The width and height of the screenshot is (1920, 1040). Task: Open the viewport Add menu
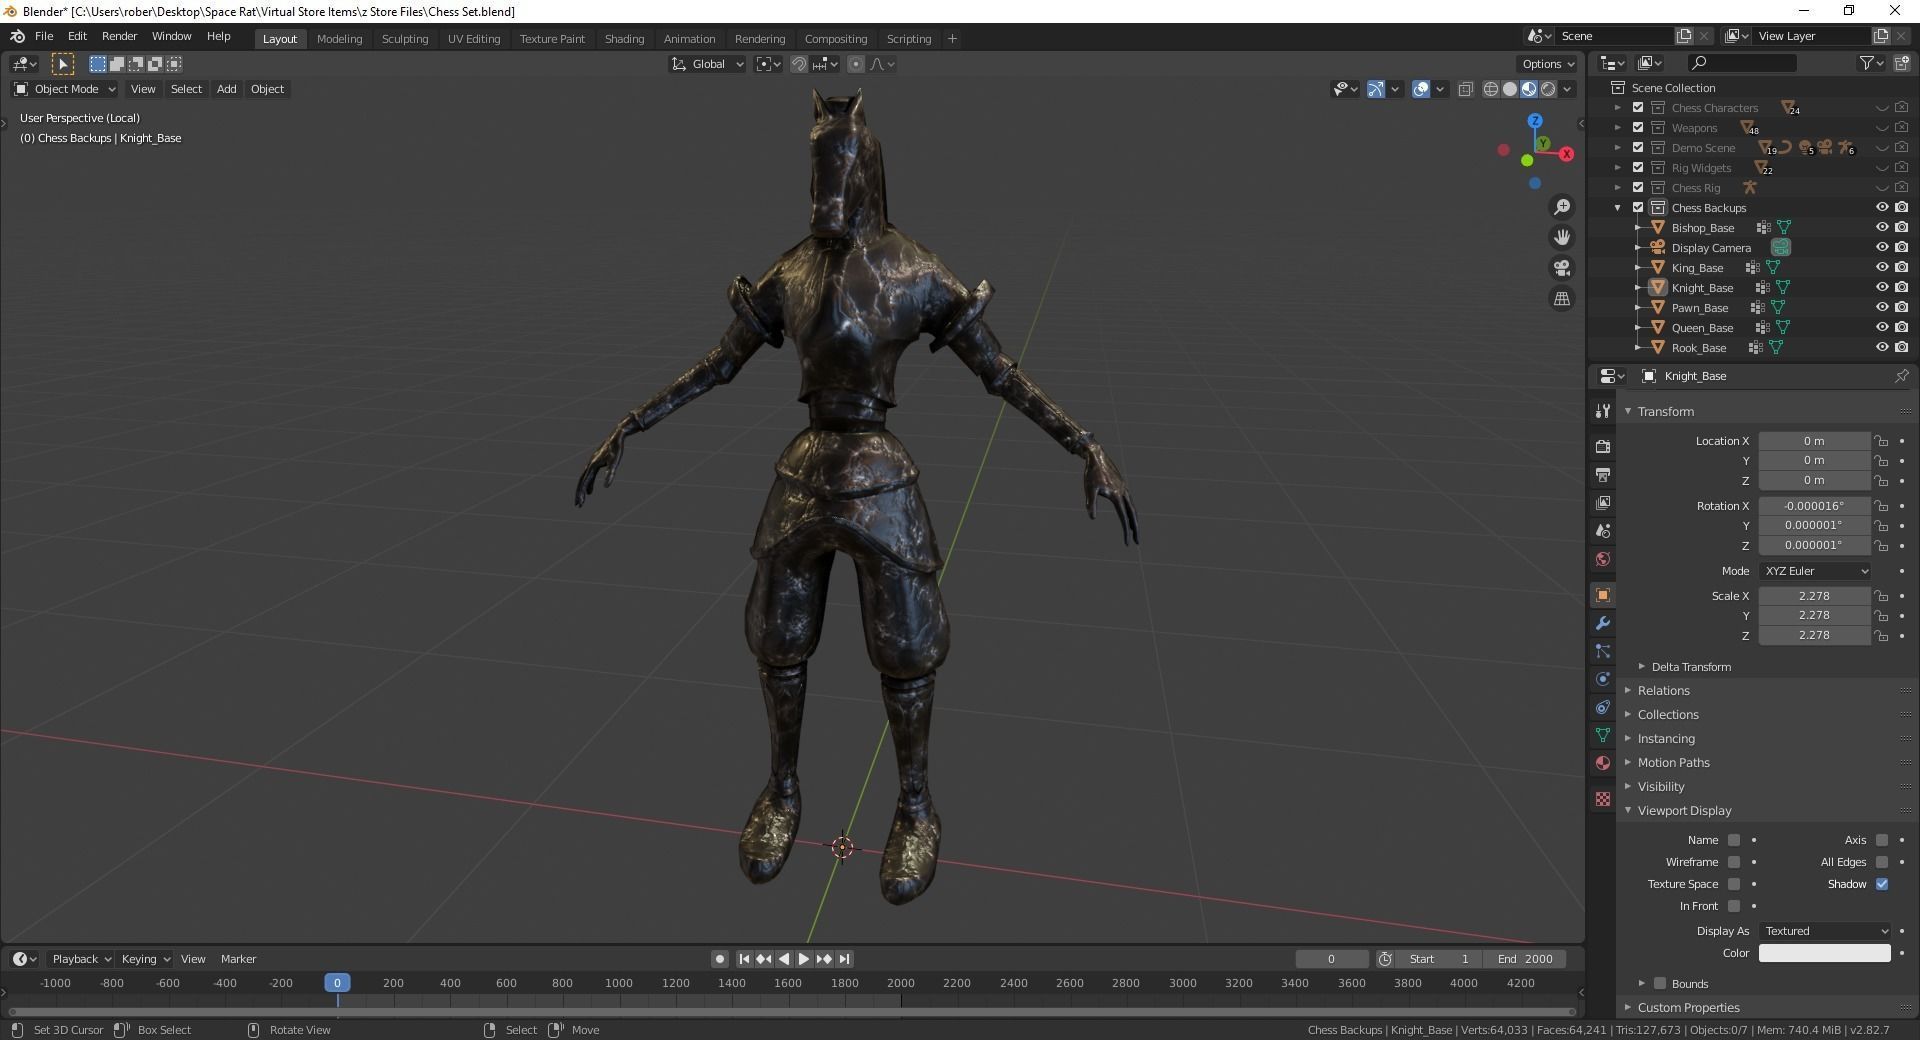point(227,89)
